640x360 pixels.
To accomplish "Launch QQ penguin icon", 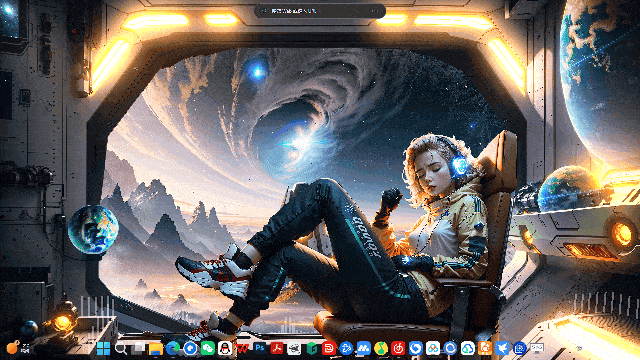I will coord(225,348).
